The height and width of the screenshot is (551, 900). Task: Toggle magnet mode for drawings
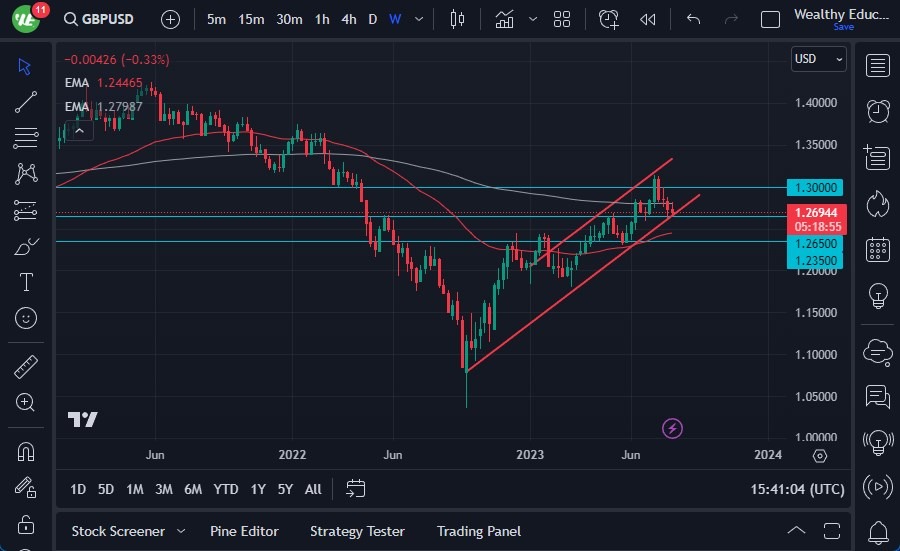point(26,451)
